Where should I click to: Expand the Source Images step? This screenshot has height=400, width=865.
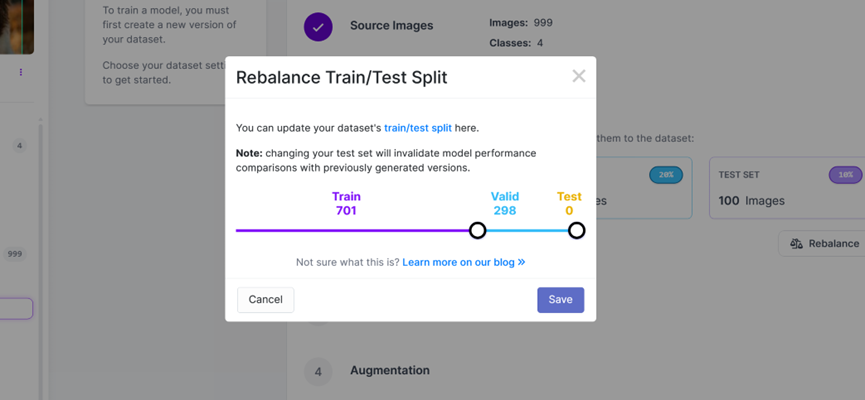coord(391,25)
